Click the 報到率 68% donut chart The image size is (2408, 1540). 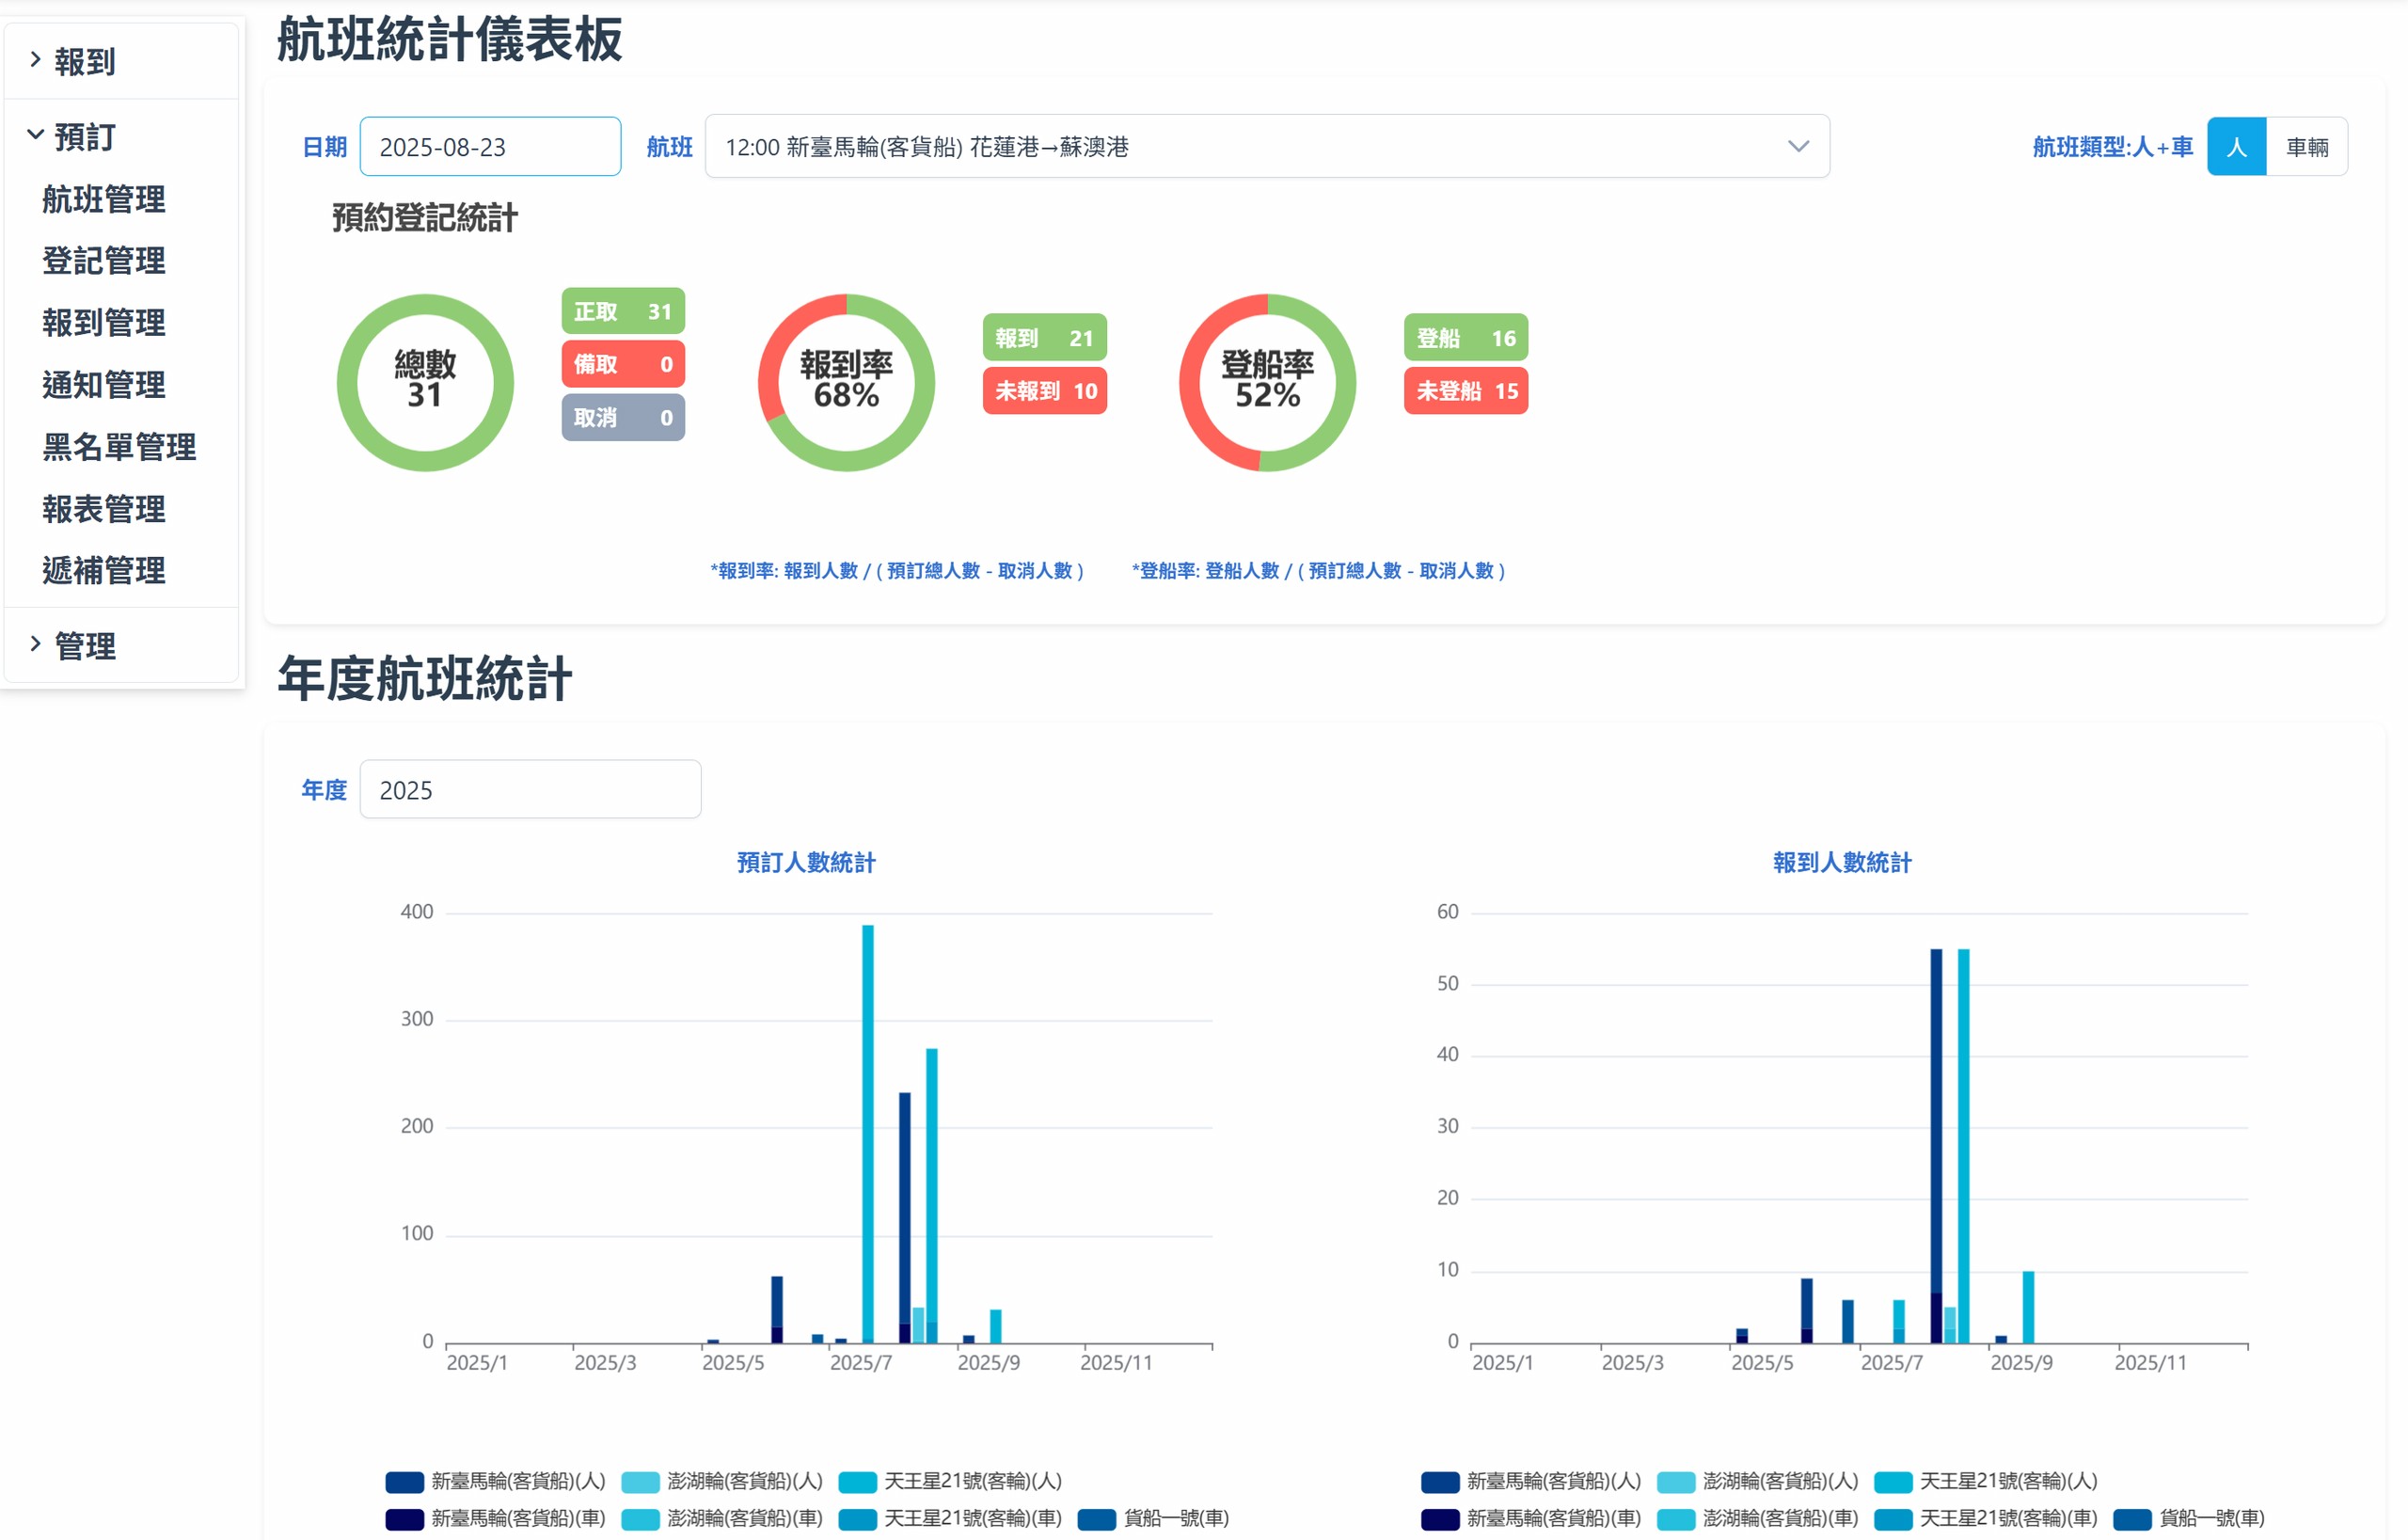coord(846,382)
